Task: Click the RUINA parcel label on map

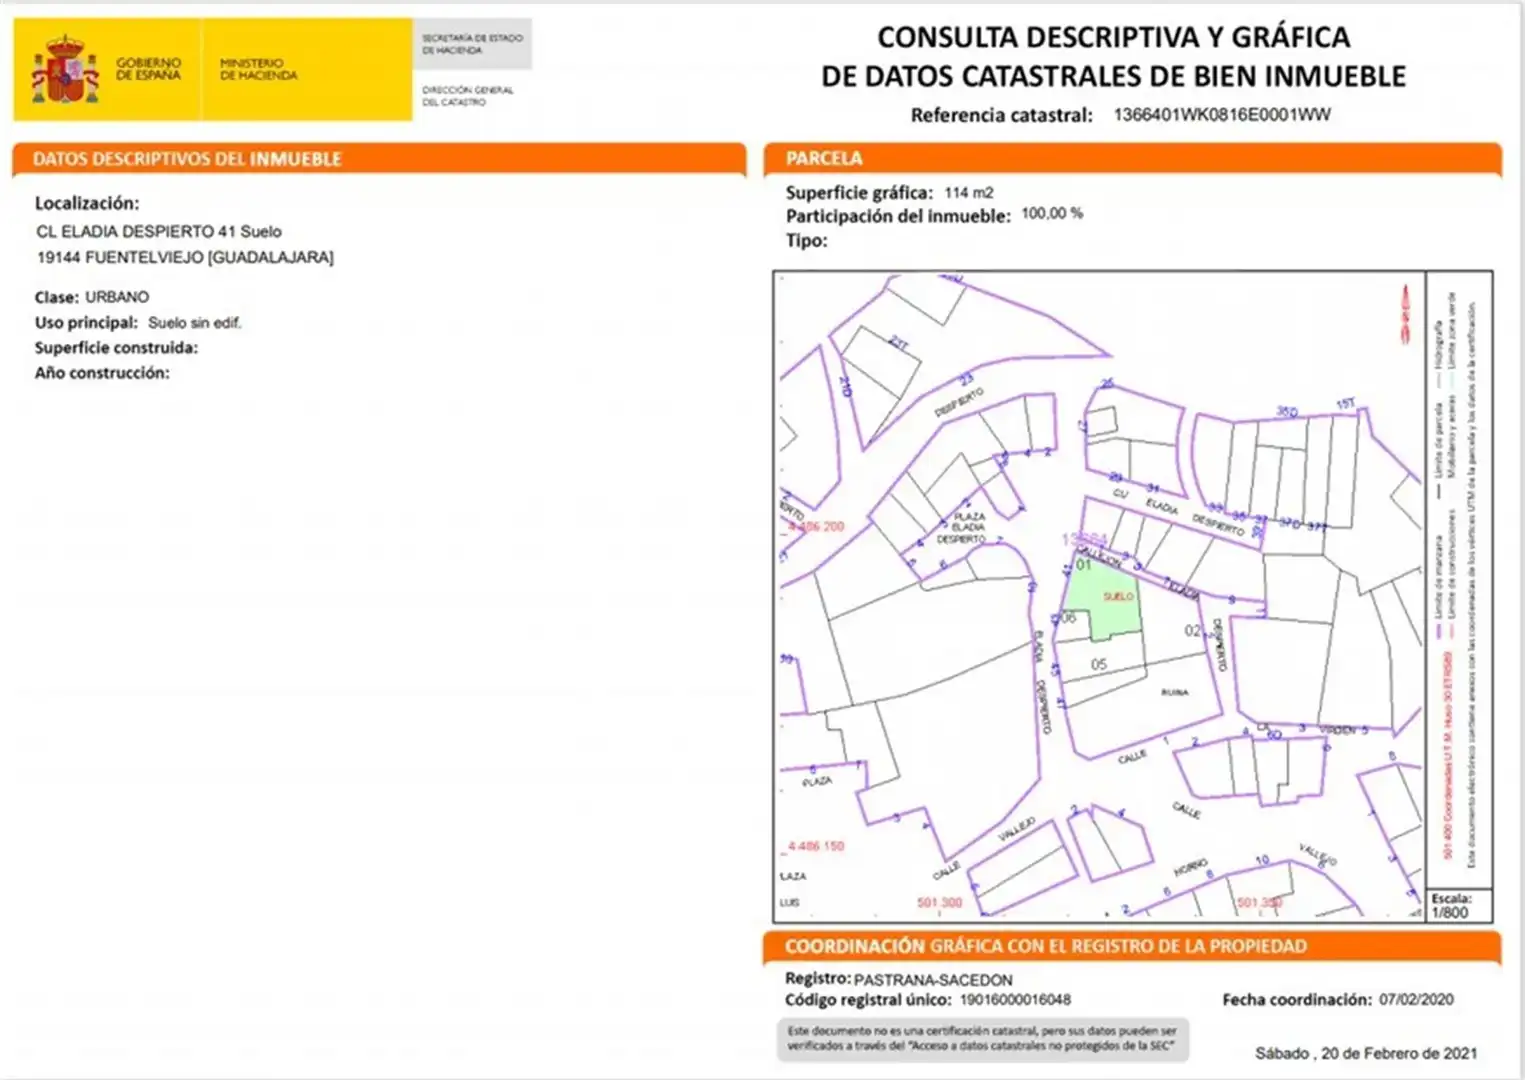Action: coord(1174,692)
